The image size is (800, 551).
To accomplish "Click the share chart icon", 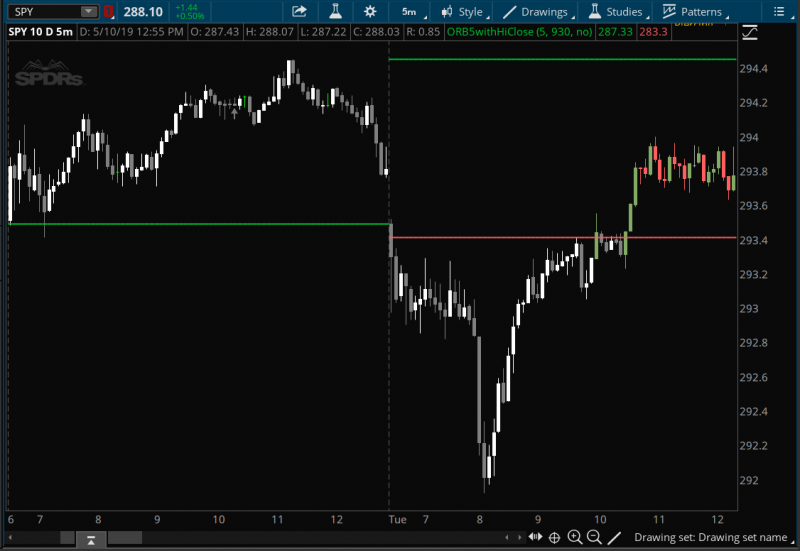I will click(299, 12).
